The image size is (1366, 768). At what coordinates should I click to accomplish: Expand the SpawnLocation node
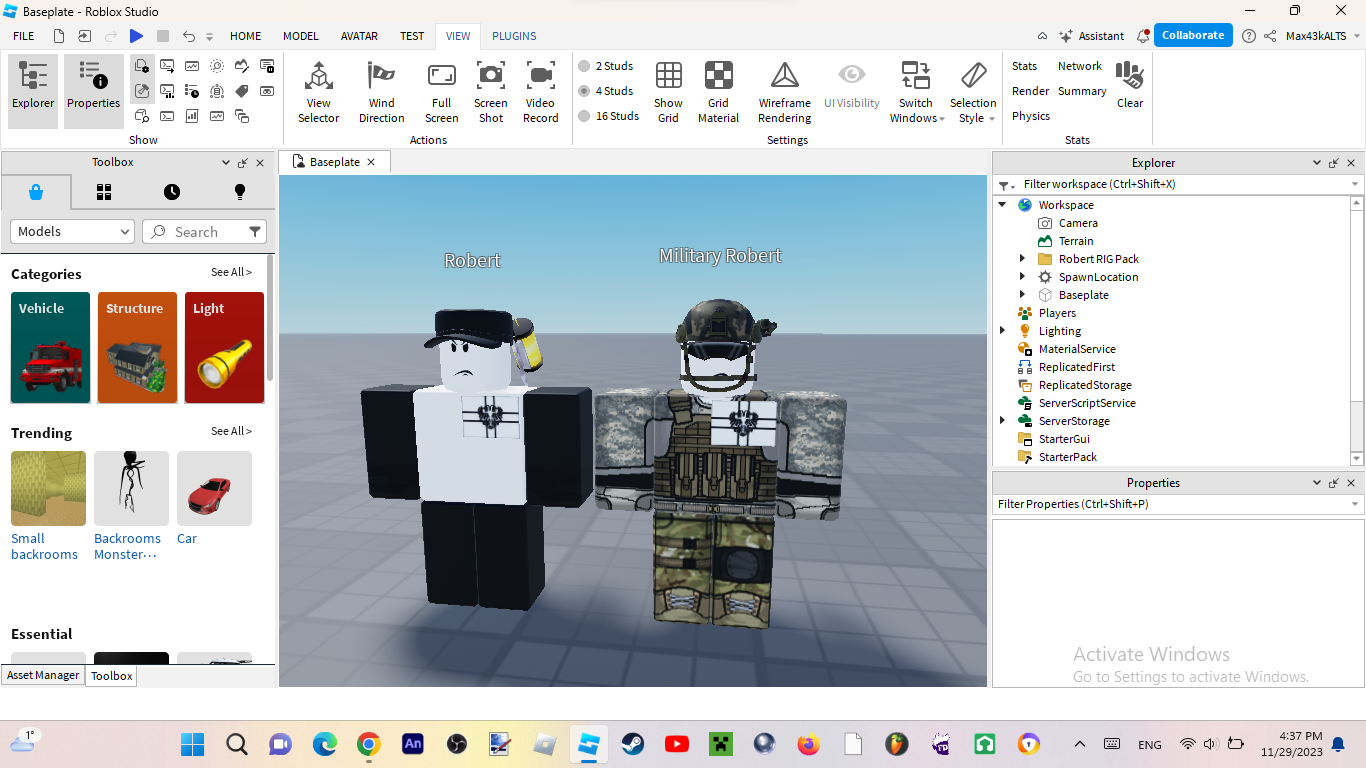(1022, 277)
